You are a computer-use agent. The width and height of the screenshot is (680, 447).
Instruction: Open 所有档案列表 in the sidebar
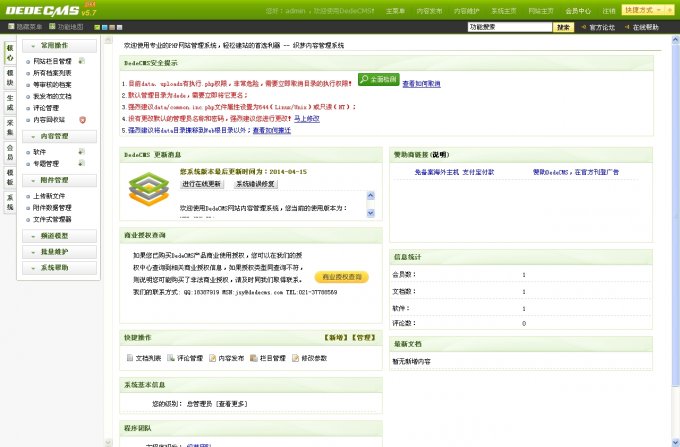[52, 73]
